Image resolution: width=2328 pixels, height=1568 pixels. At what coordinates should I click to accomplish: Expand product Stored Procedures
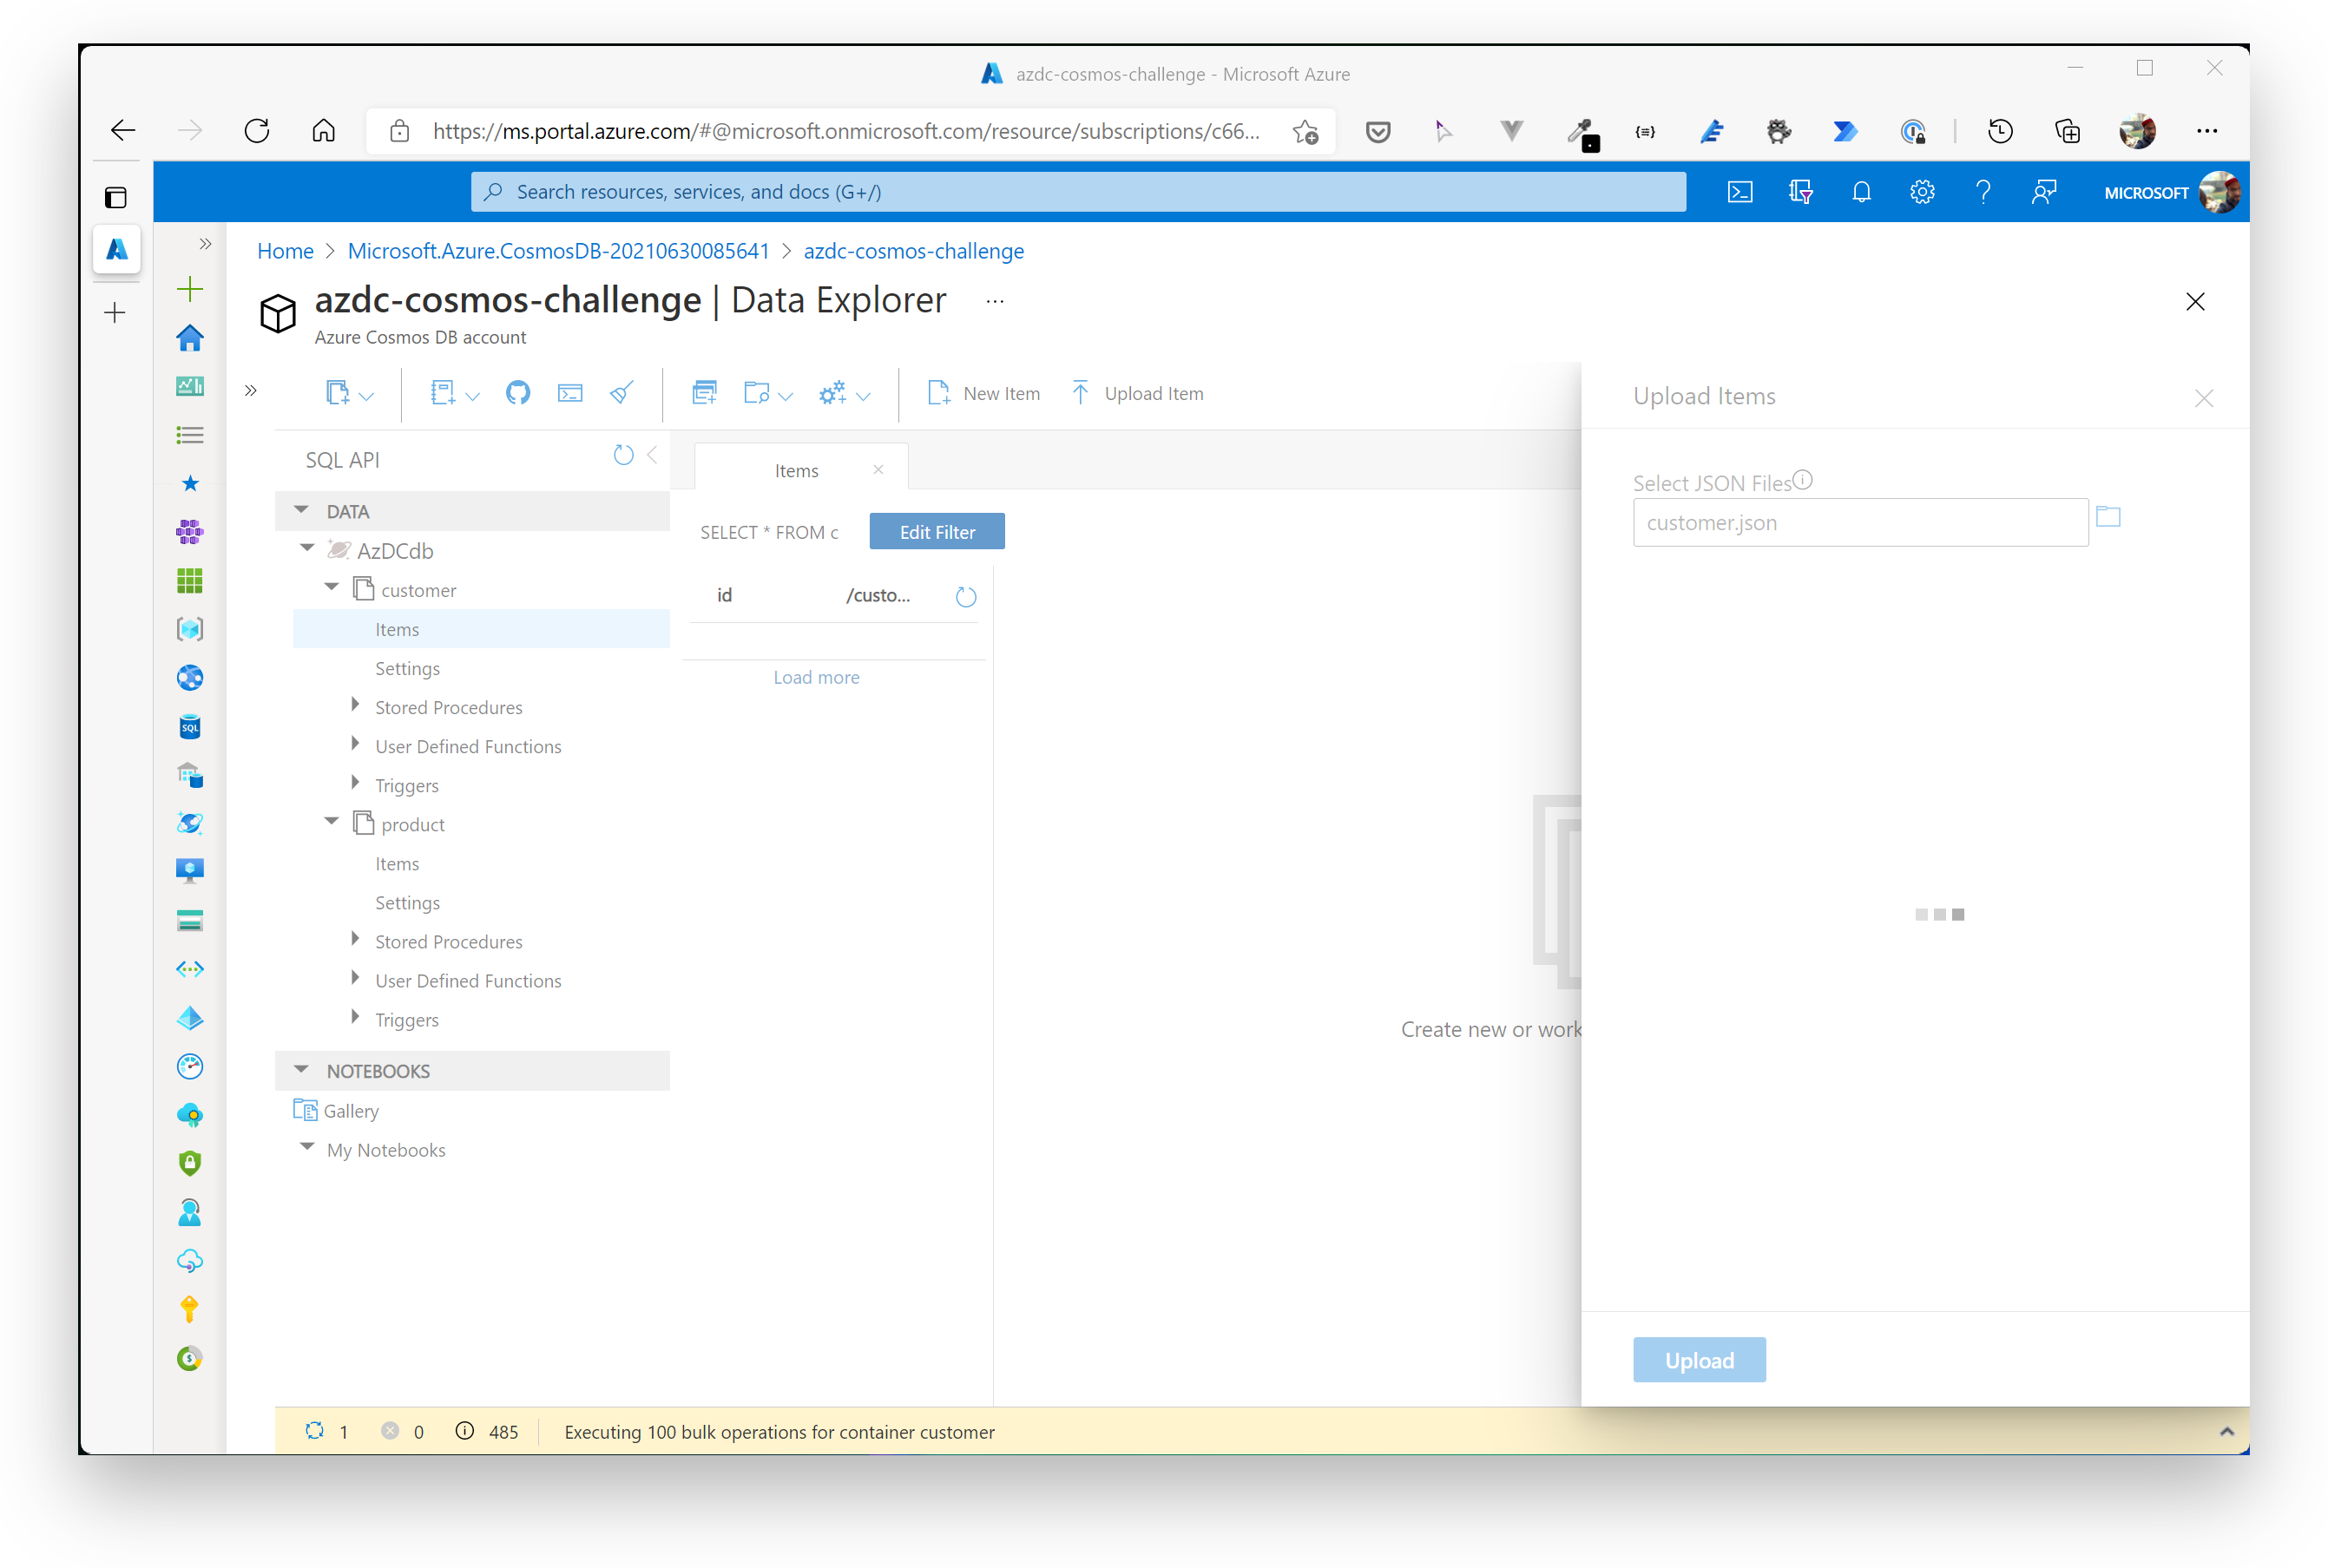[355, 939]
